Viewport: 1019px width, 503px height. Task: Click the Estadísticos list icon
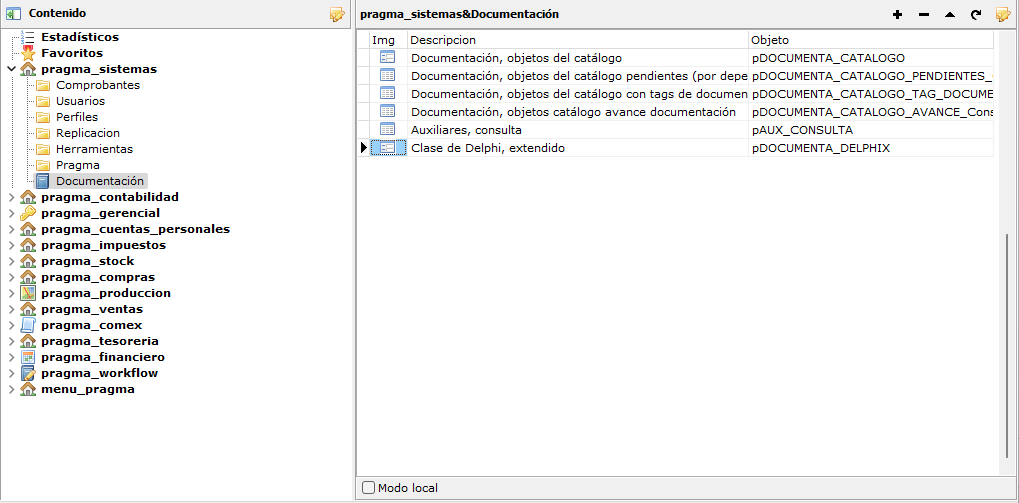pyautogui.click(x=28, y=37)
